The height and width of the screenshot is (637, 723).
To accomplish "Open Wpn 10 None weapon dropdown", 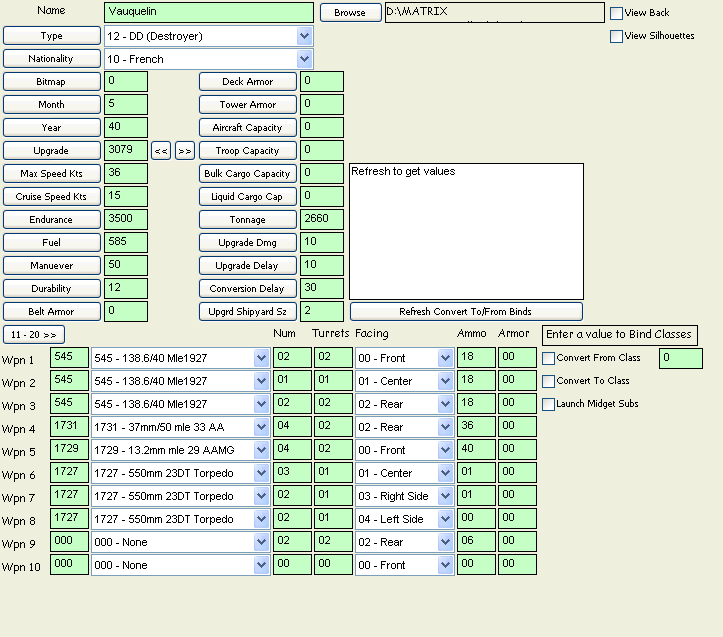I will tap(261, 566).
